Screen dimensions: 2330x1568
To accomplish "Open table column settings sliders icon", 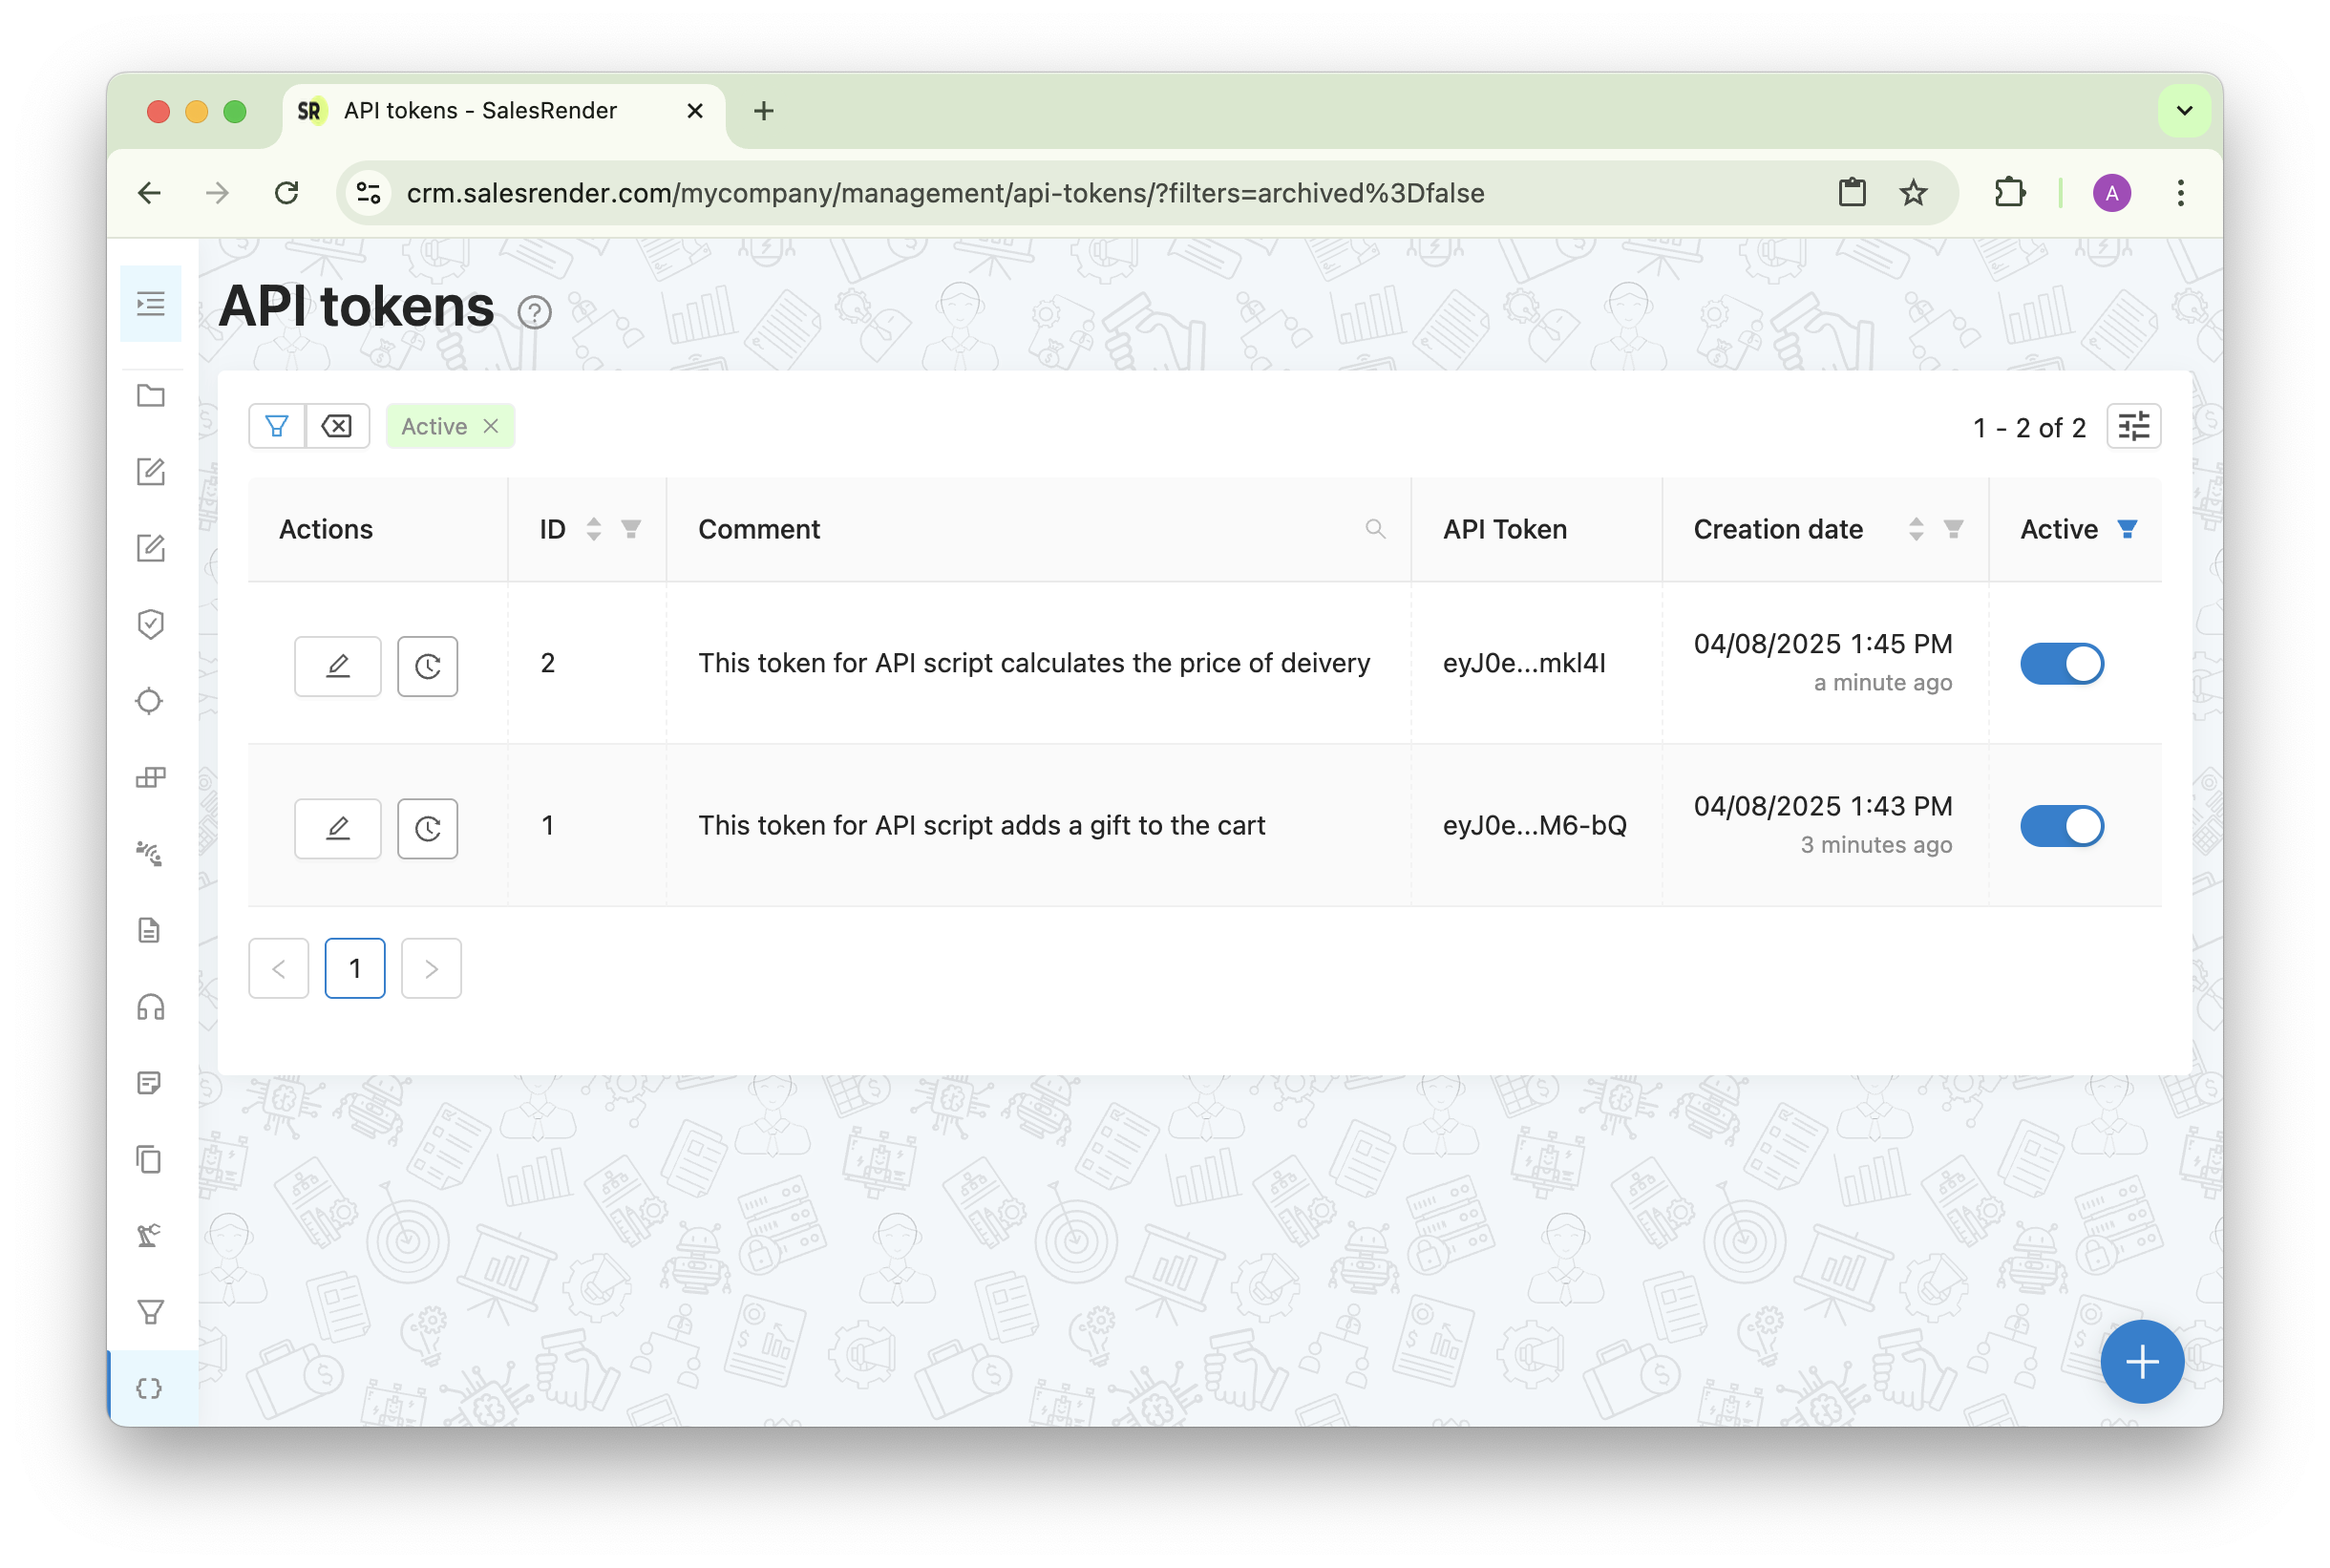I will click(x=2133, y=427).
